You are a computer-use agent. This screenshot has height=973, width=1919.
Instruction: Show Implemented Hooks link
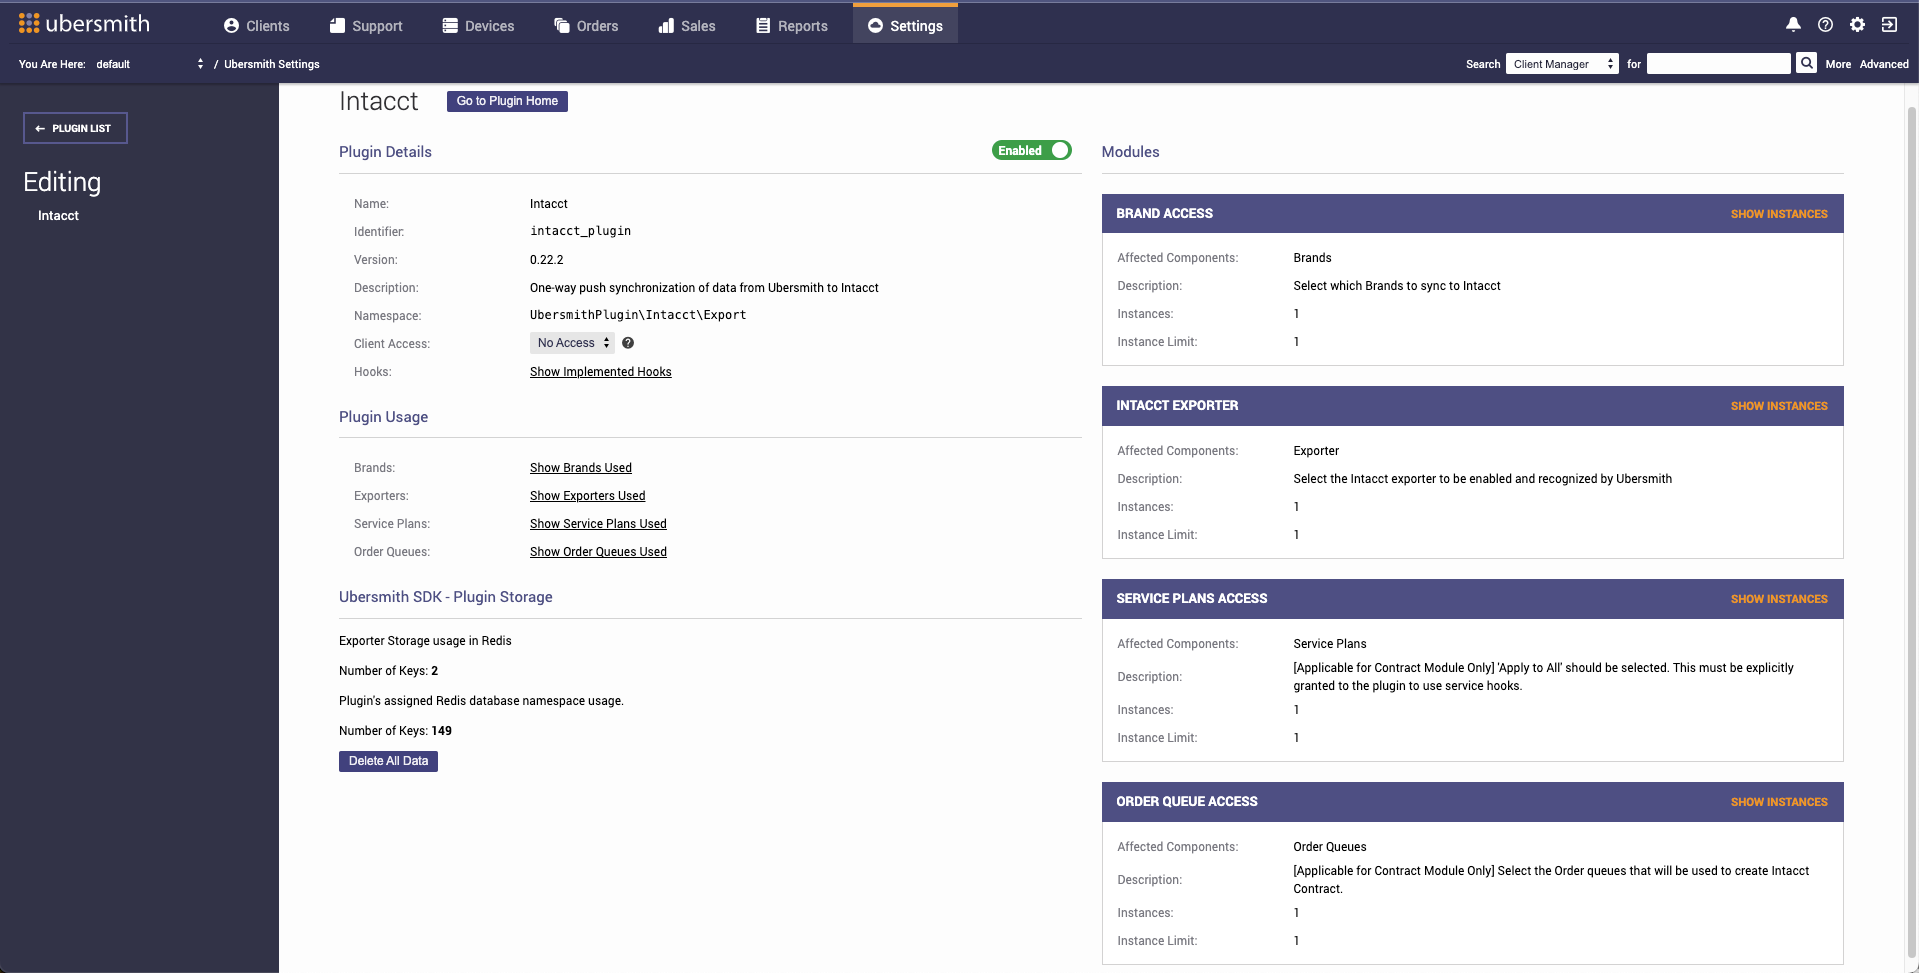point(600,372)
